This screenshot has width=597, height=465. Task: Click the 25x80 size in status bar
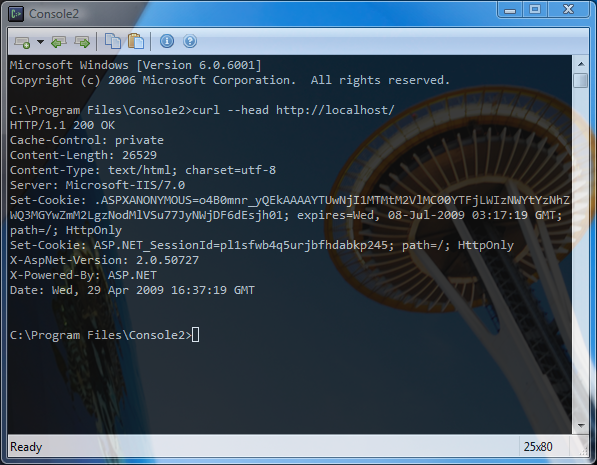coord(538,446)
